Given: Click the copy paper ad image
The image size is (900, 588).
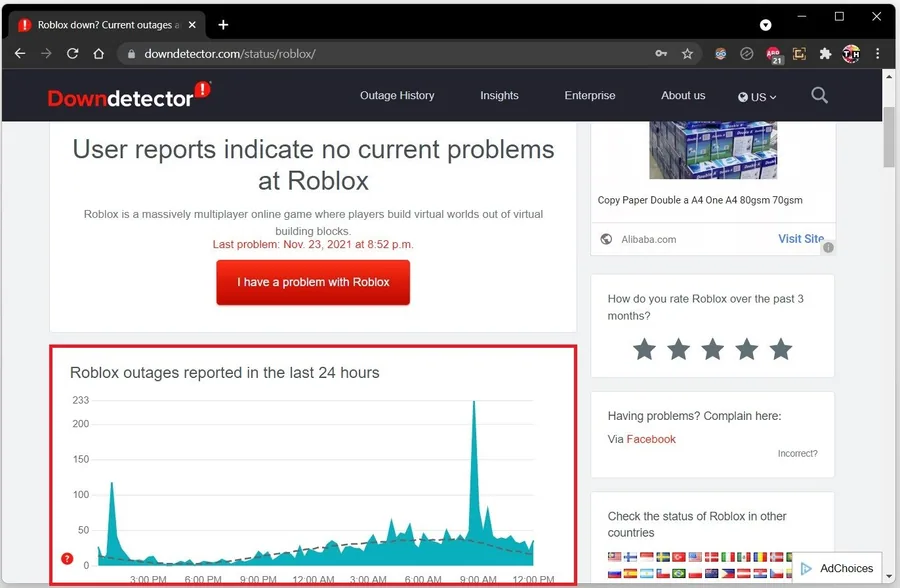Looking at the screenshot, I should [713, 150].
